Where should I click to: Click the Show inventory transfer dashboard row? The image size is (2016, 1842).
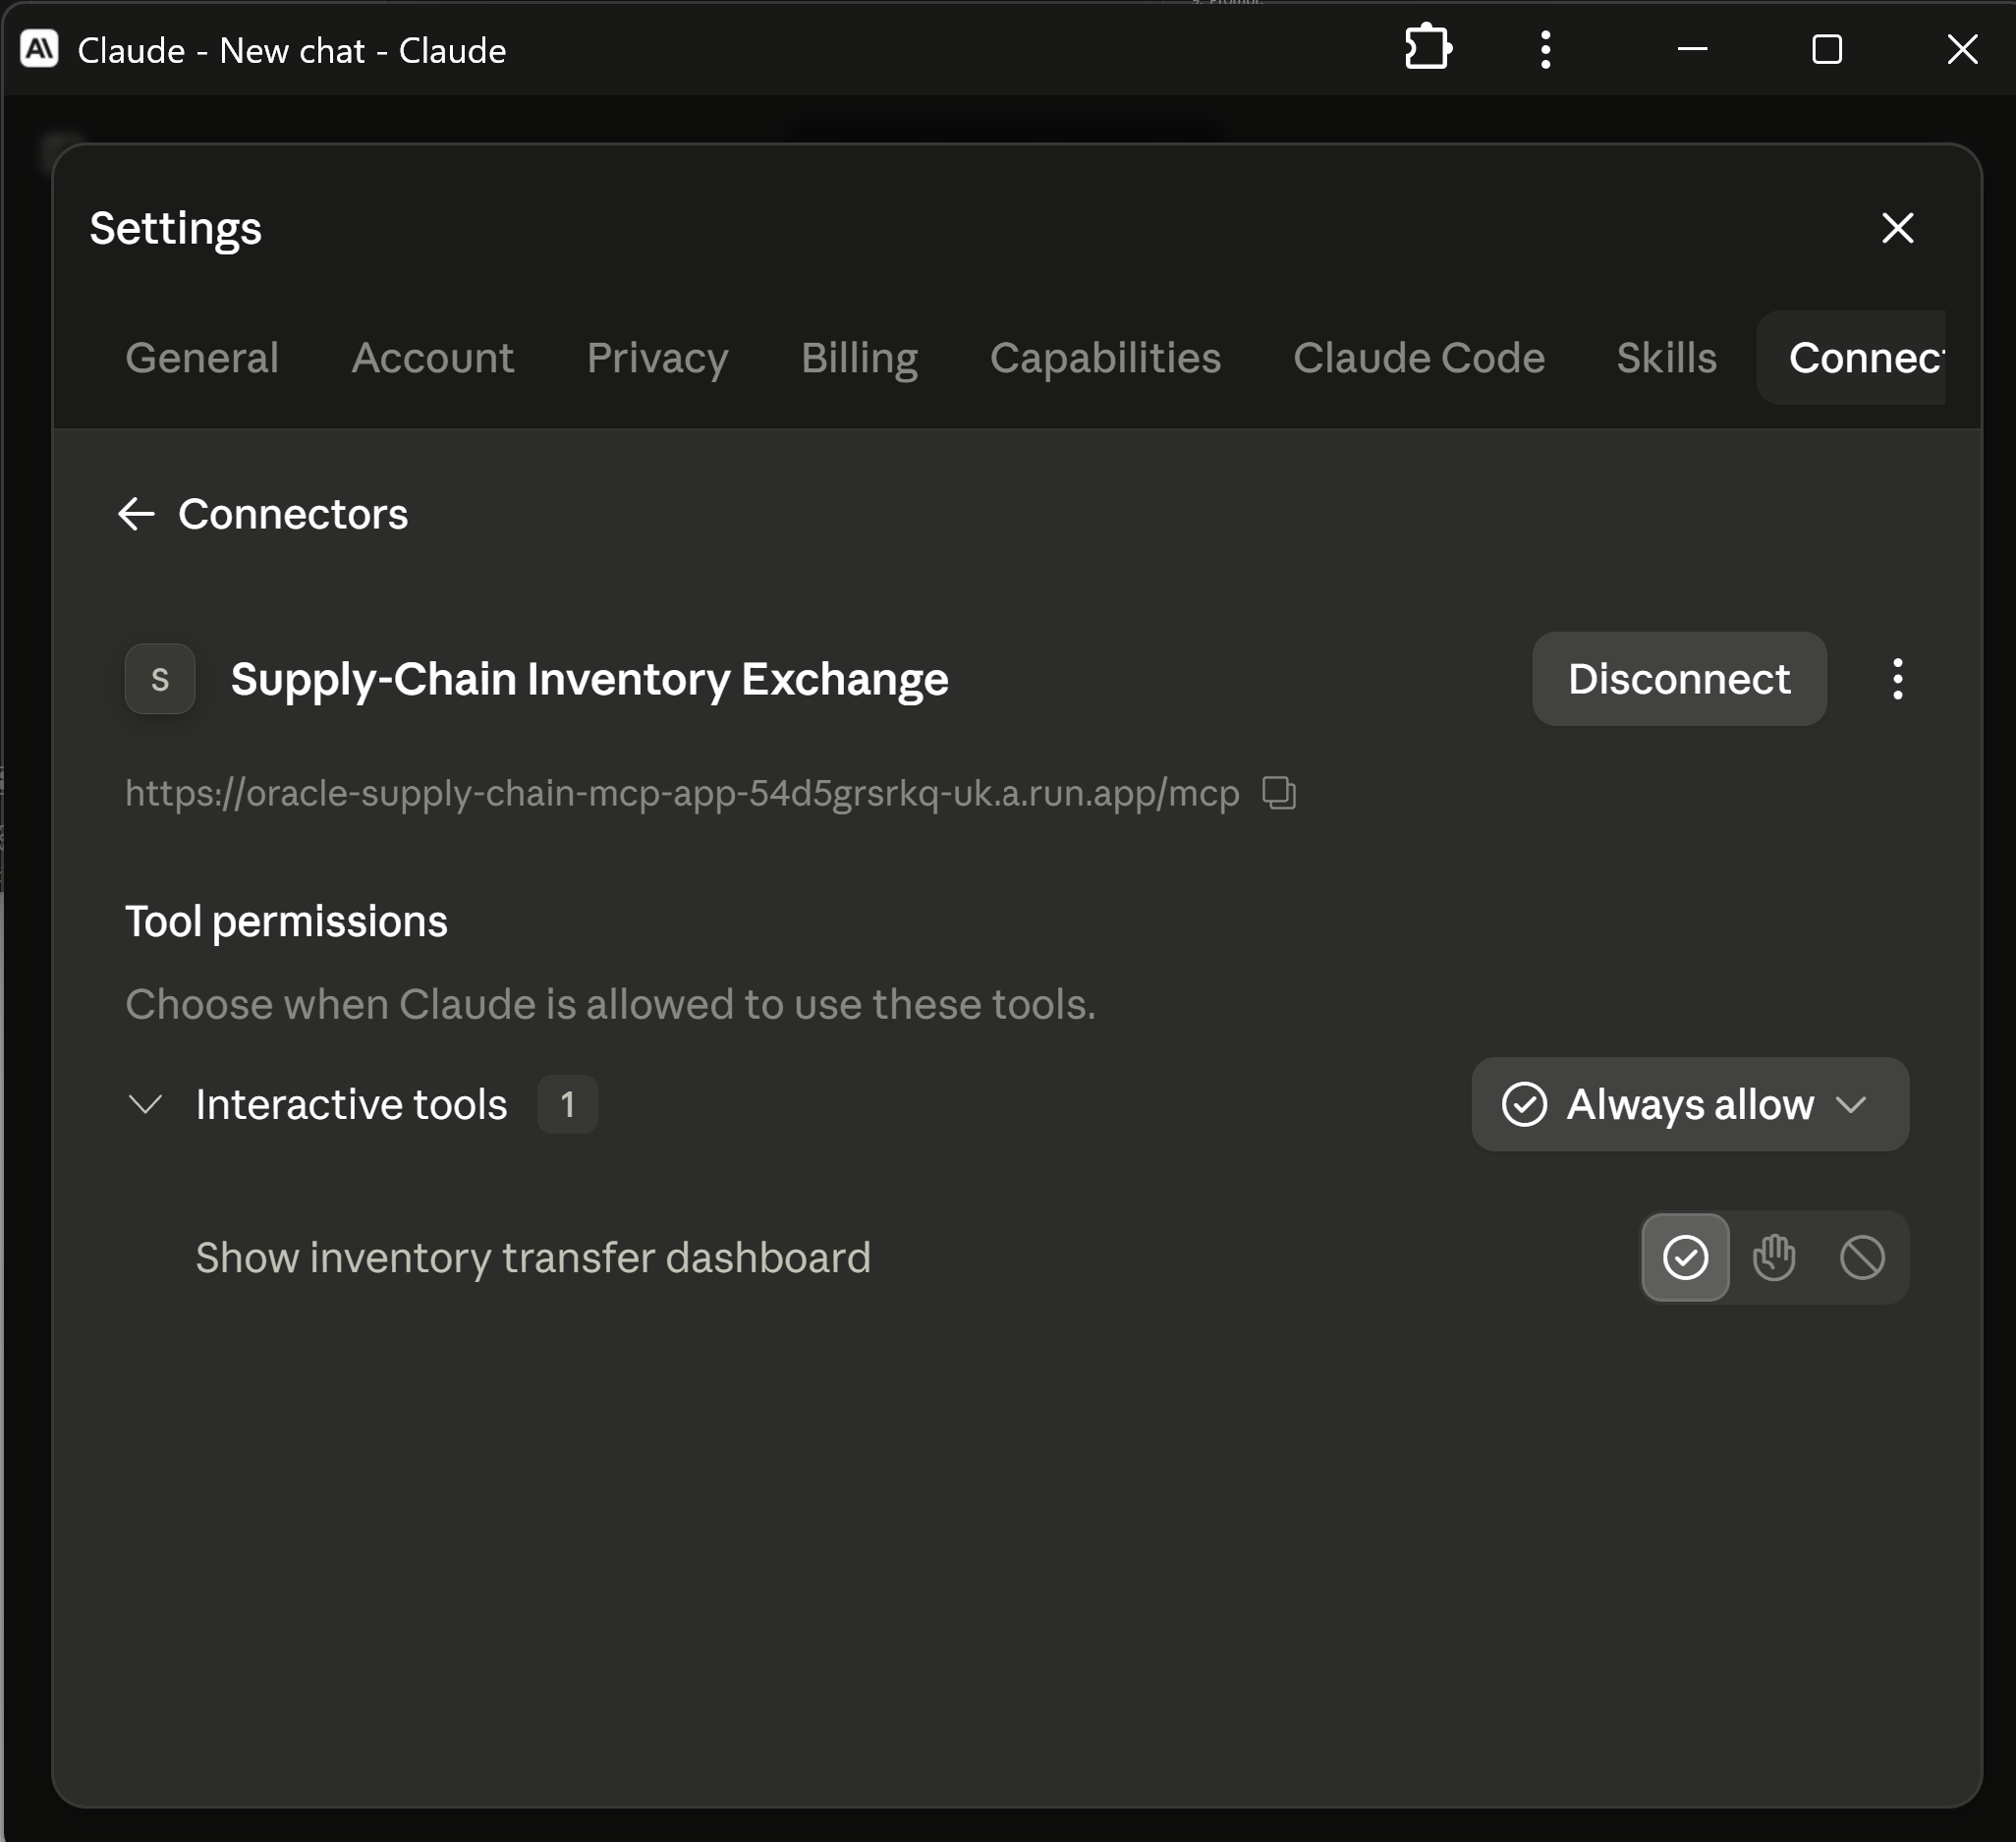coord(1016,1257)
